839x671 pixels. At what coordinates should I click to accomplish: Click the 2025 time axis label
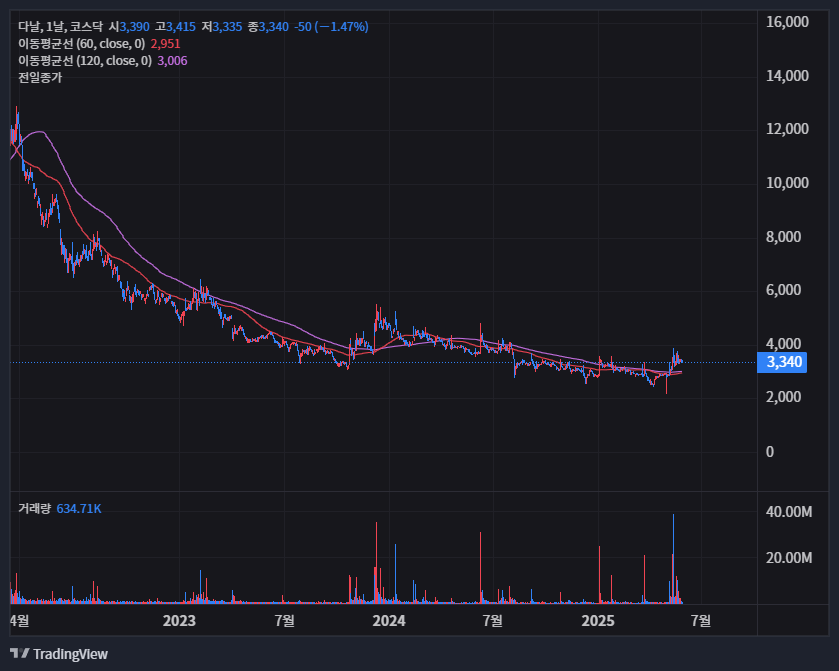click(598, 621)
